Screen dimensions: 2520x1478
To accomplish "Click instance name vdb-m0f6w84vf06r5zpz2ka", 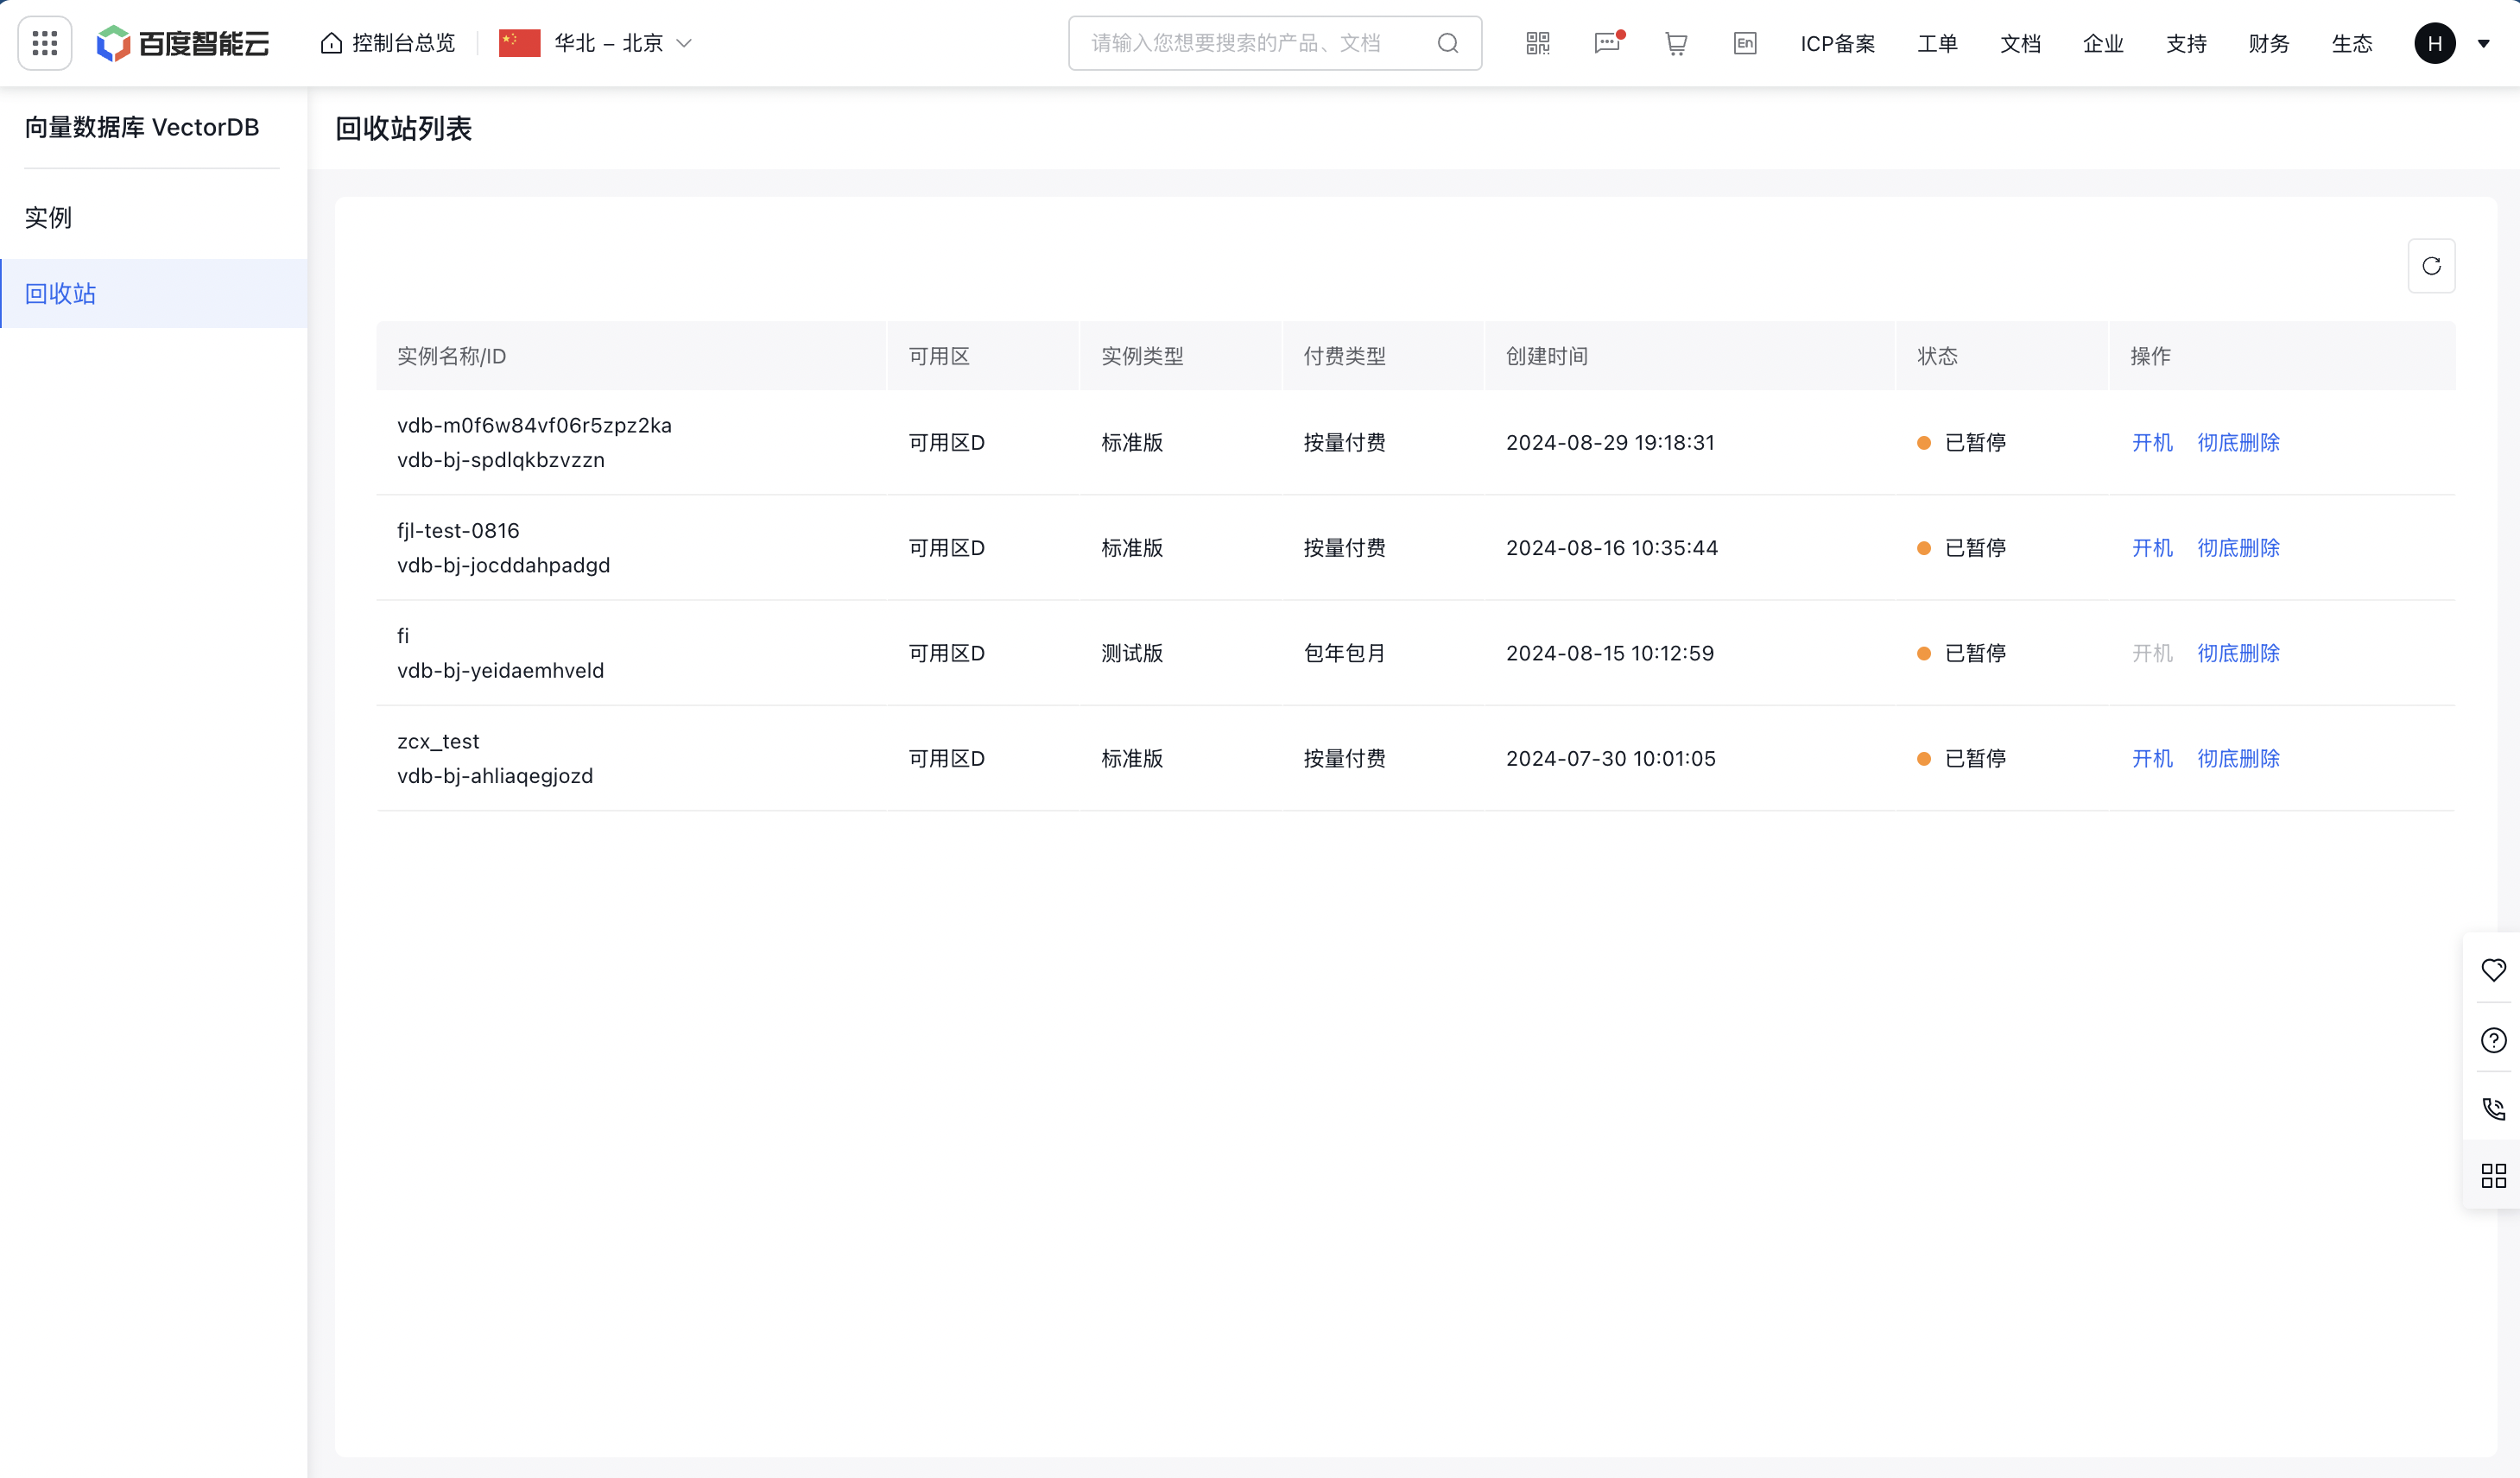I will coord(534,425).
